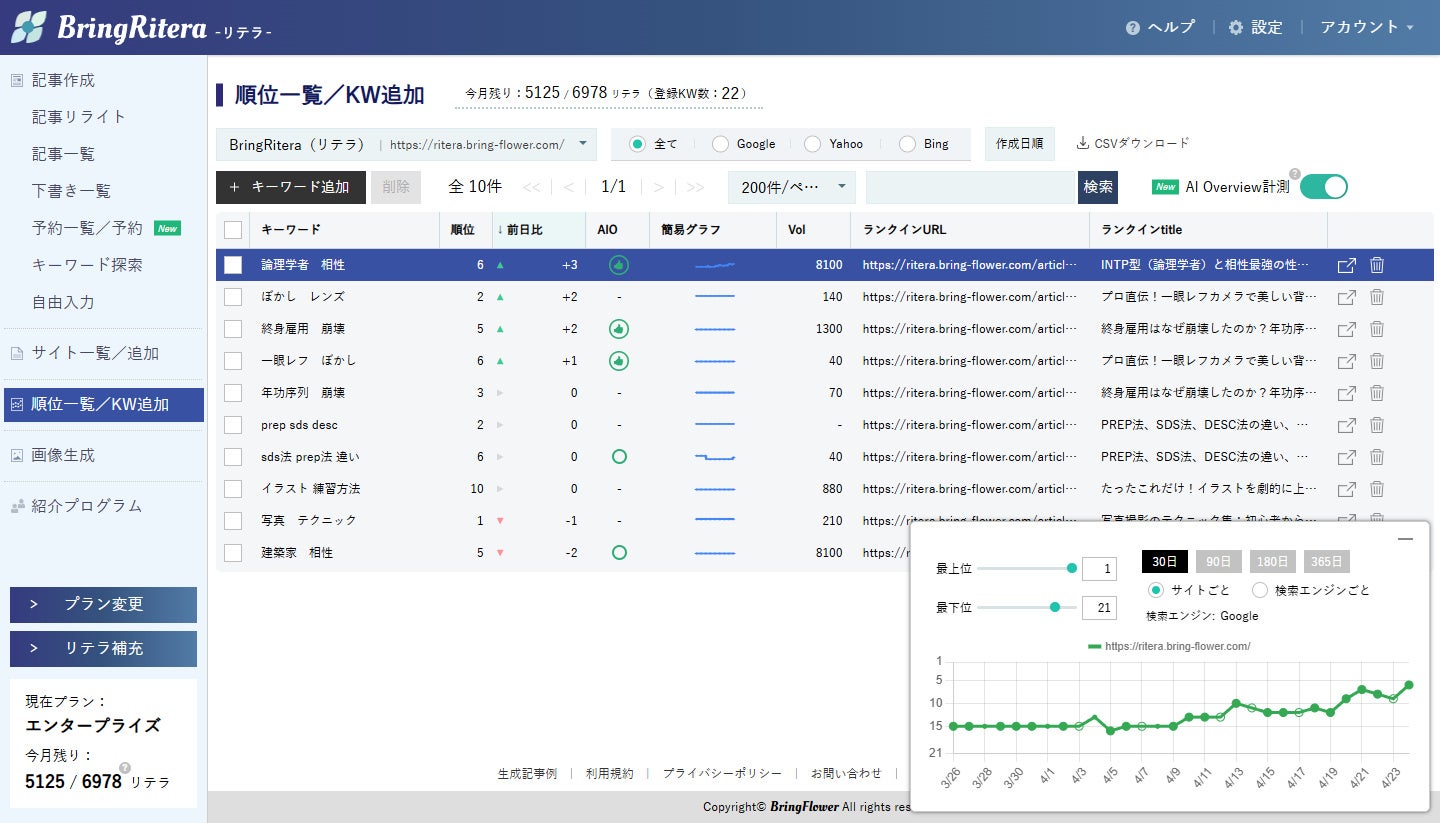Open settings with the gear icon

(1235, 28)
